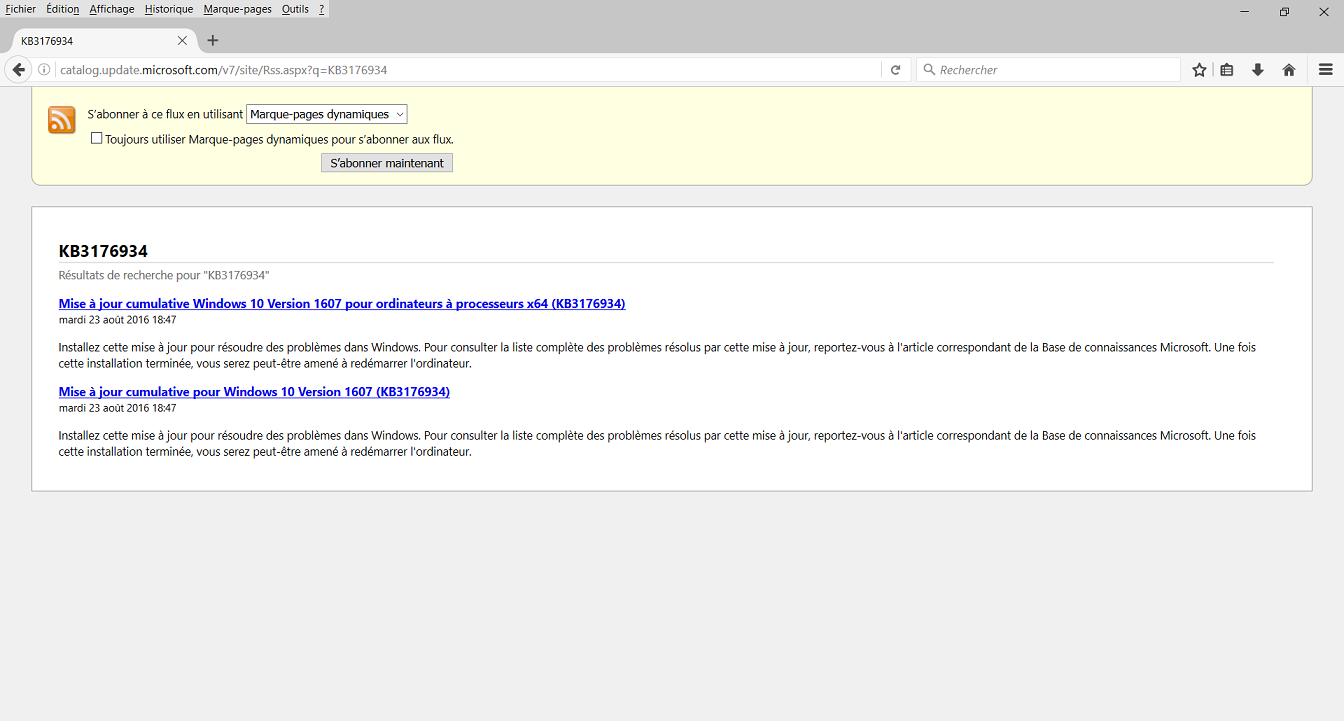Viewport: 1344px width, 721px height.
Task: Reload the page with the refresh icon
Action: pos(895,70)
